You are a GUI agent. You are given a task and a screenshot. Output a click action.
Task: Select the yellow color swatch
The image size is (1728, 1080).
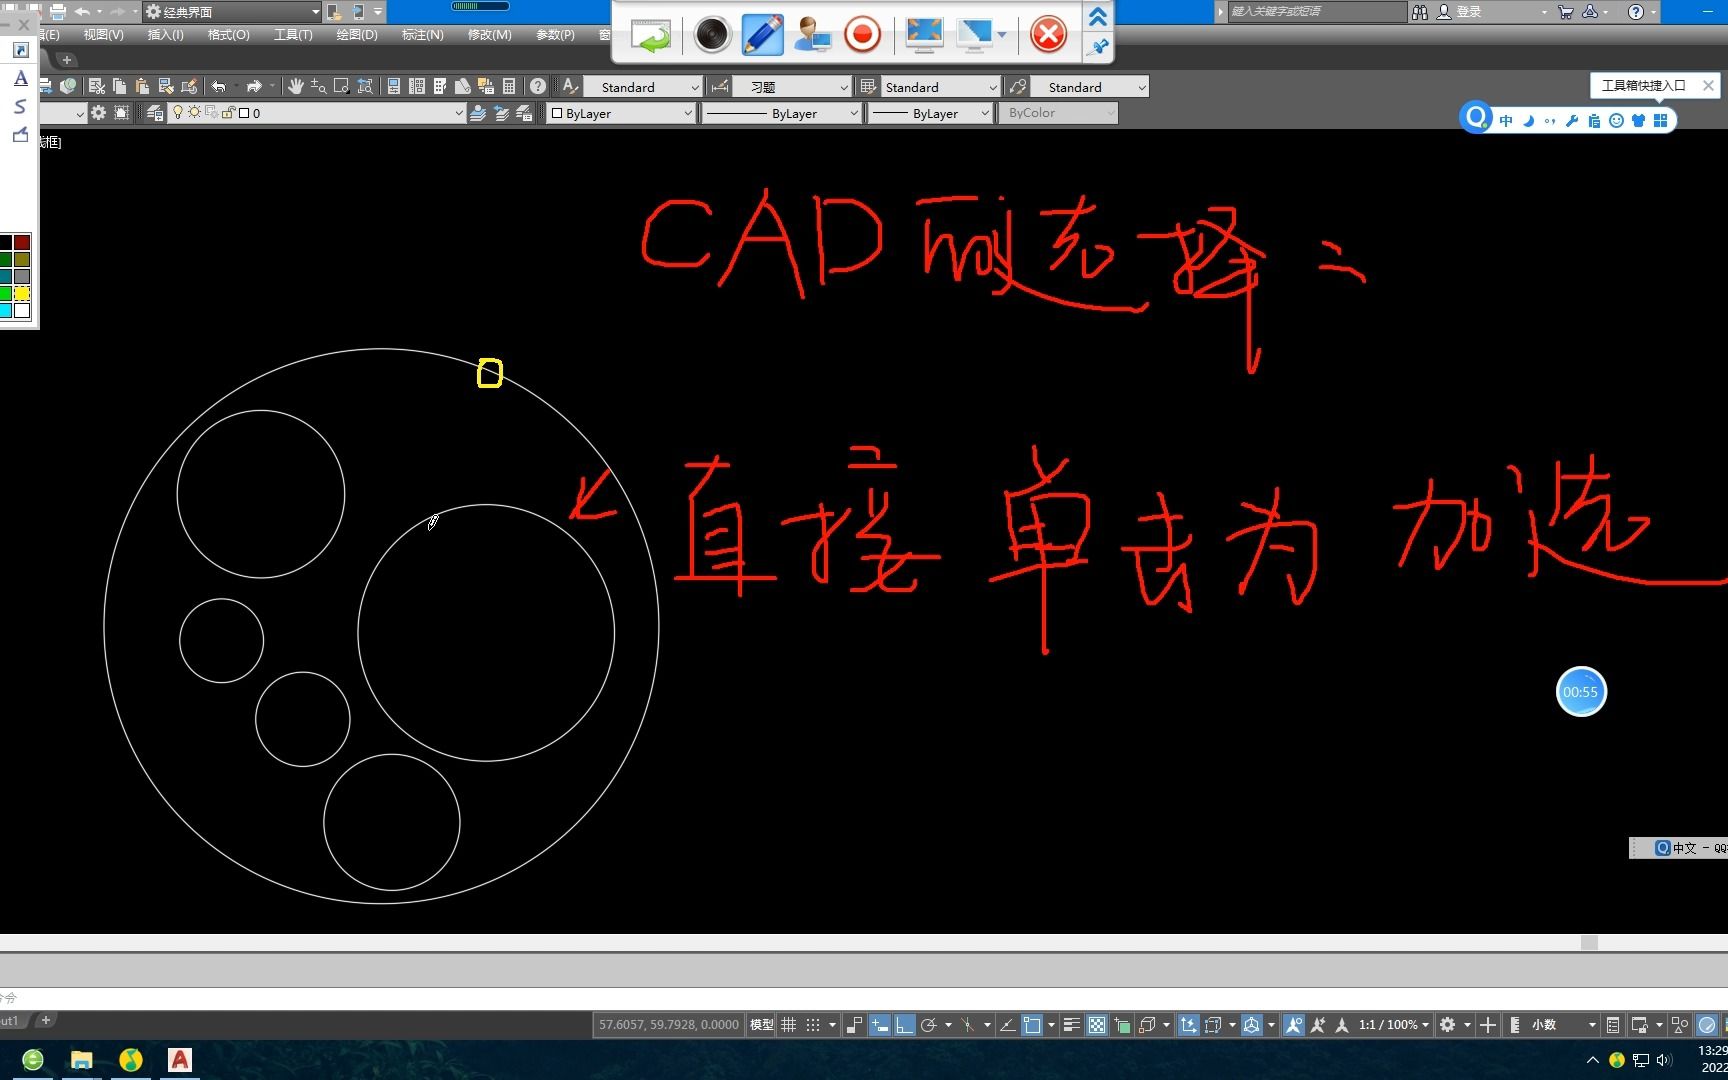22,293
